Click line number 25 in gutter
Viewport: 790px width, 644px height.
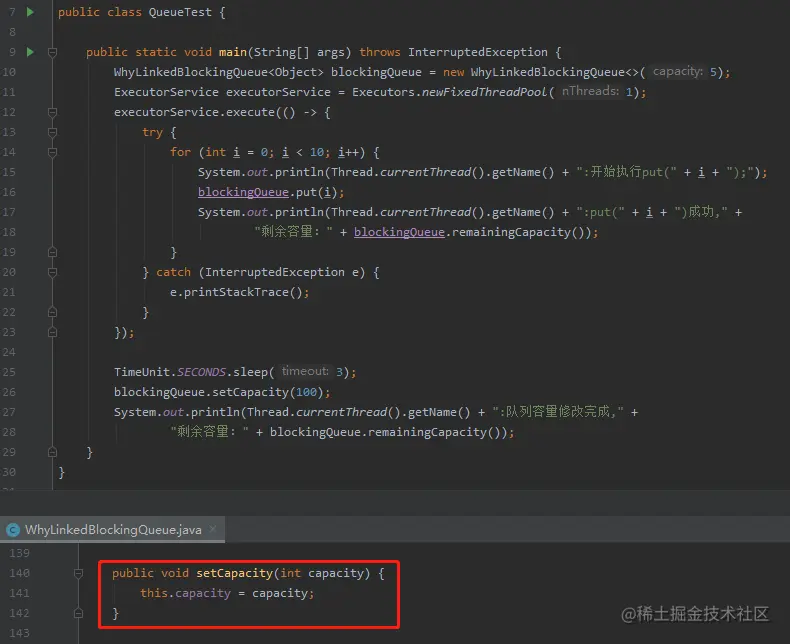(9, 372)
